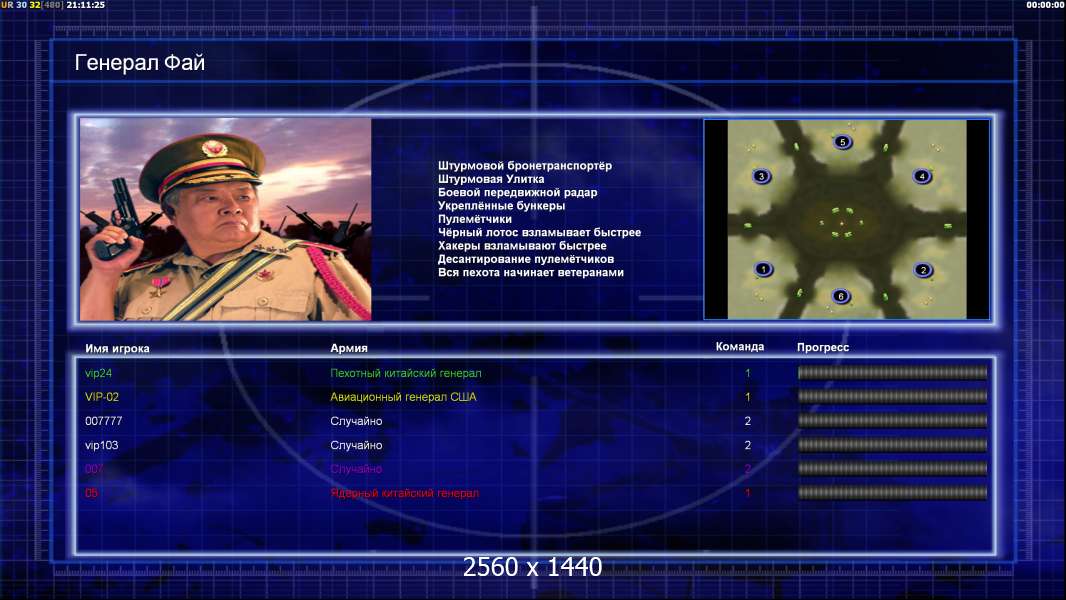Viewport: 1066px width, 600px height.
Task: Click the 'Генерал Фай' title
Action: click(x=139, y=63)
